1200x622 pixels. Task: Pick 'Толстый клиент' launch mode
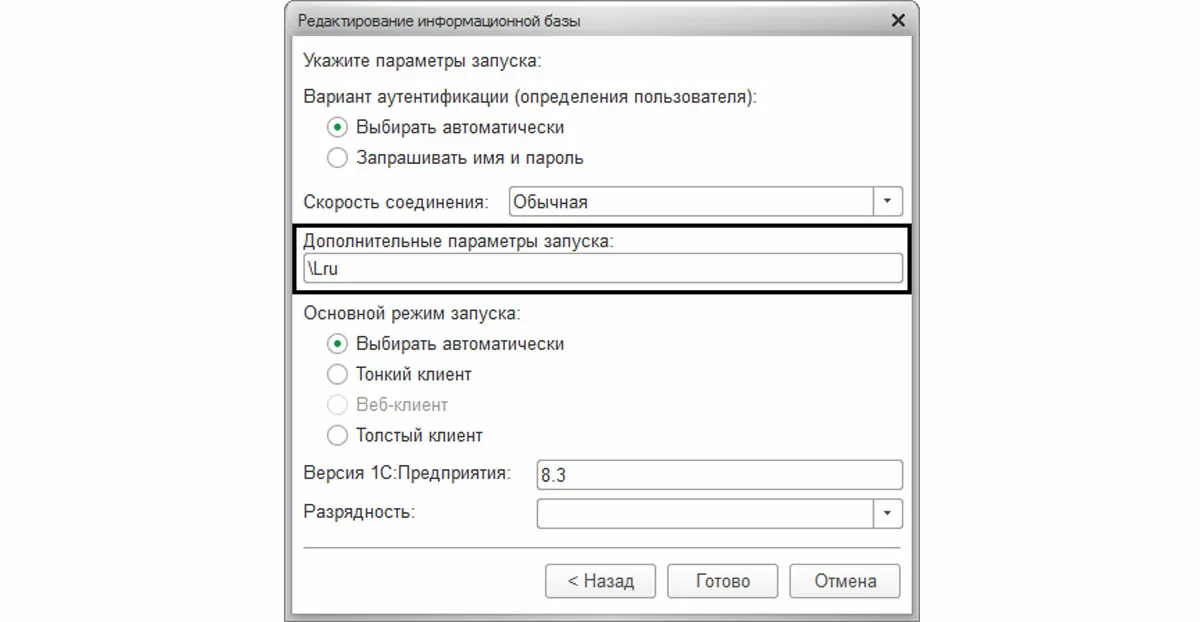click(x=338, y=436)
